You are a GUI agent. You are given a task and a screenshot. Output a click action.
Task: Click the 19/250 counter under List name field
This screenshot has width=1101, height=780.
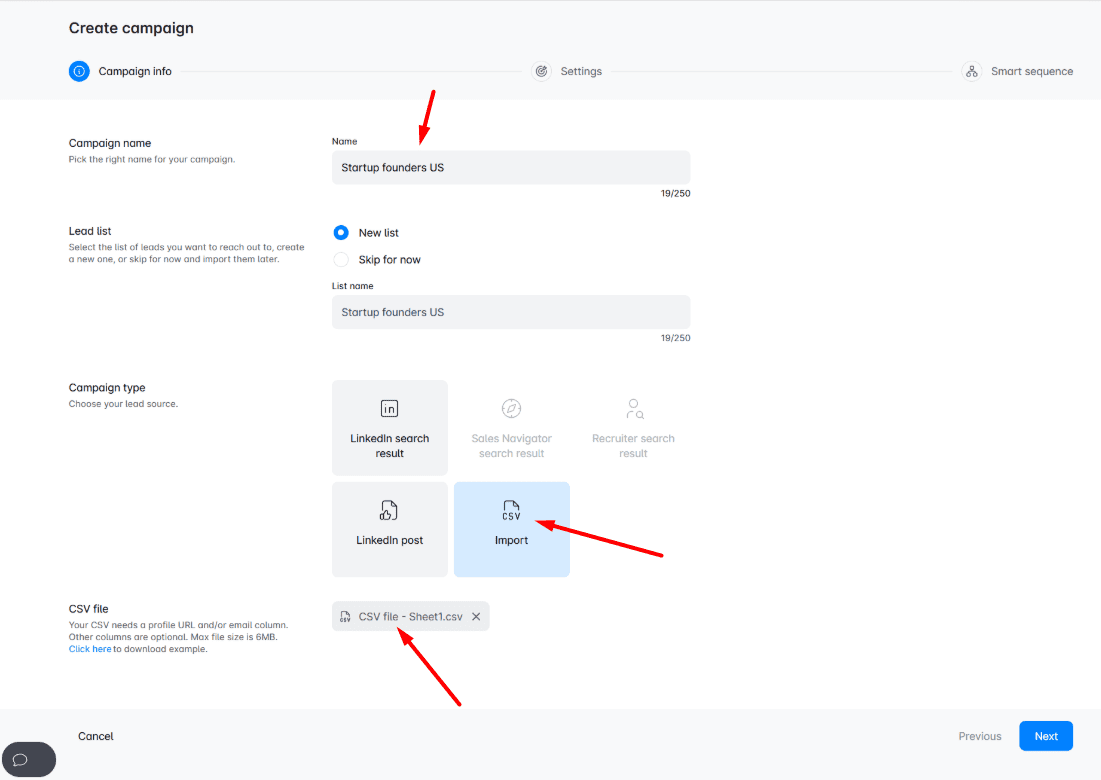[675, 338]
